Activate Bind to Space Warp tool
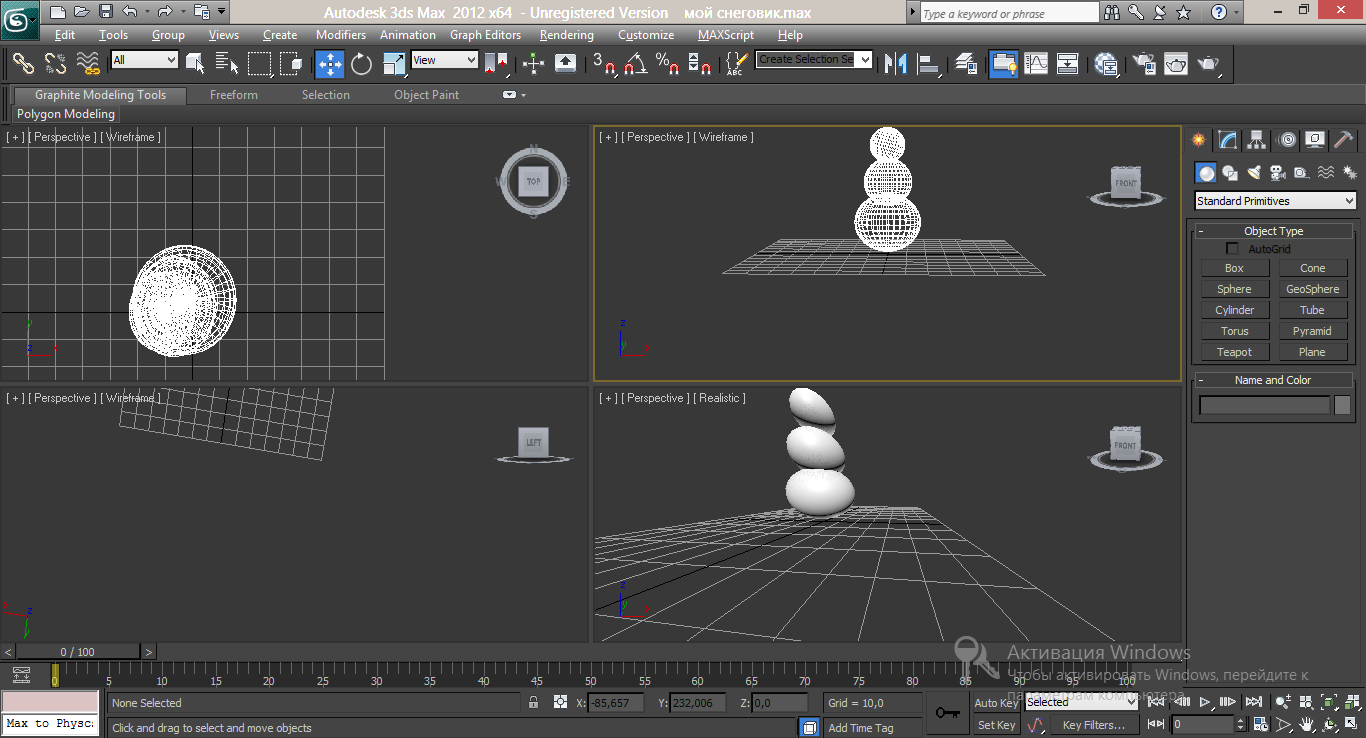1366x738 pixels. coord(88,63)
